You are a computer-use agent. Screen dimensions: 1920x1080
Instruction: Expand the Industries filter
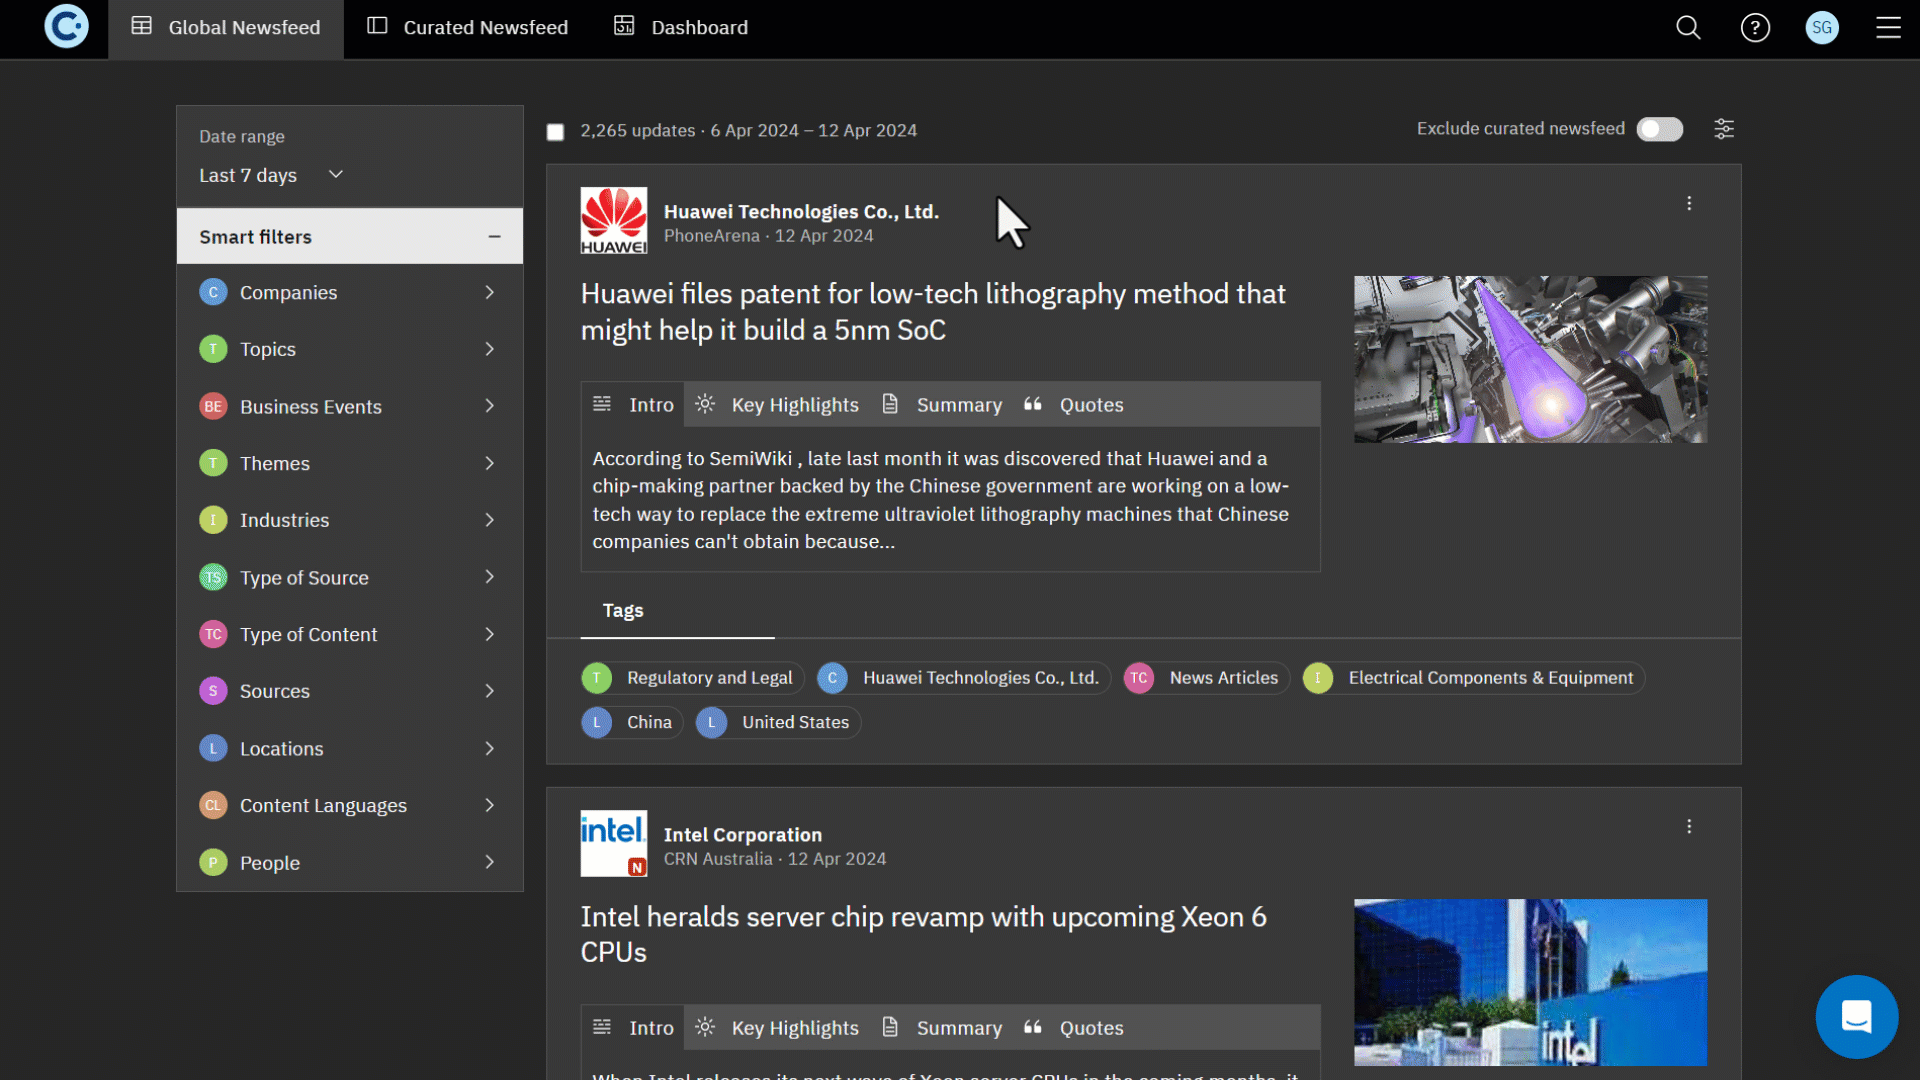(x=350, y=520)
